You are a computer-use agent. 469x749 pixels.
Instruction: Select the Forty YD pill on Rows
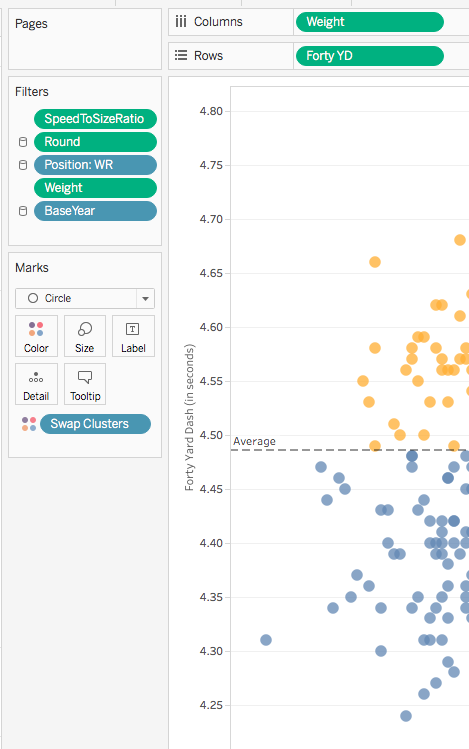pos(370,56)
